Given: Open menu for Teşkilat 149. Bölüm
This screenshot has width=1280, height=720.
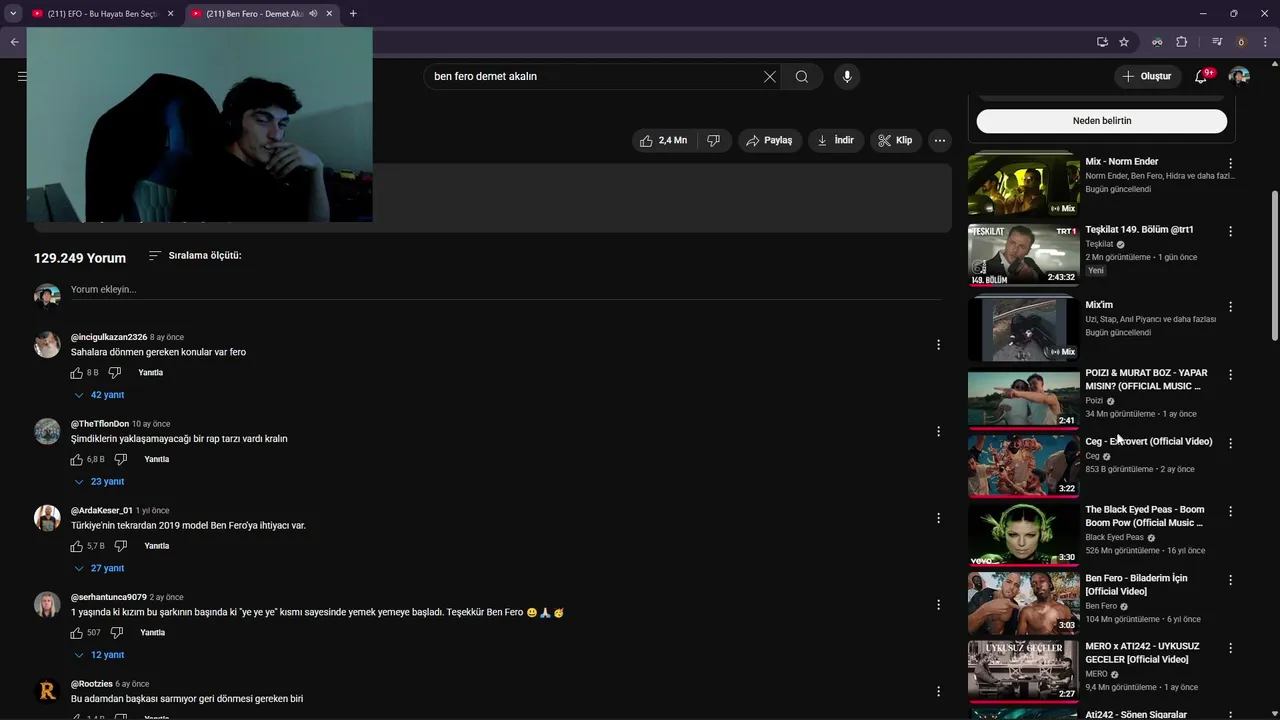Looking at the screenshot, I should pos(1230,232).
